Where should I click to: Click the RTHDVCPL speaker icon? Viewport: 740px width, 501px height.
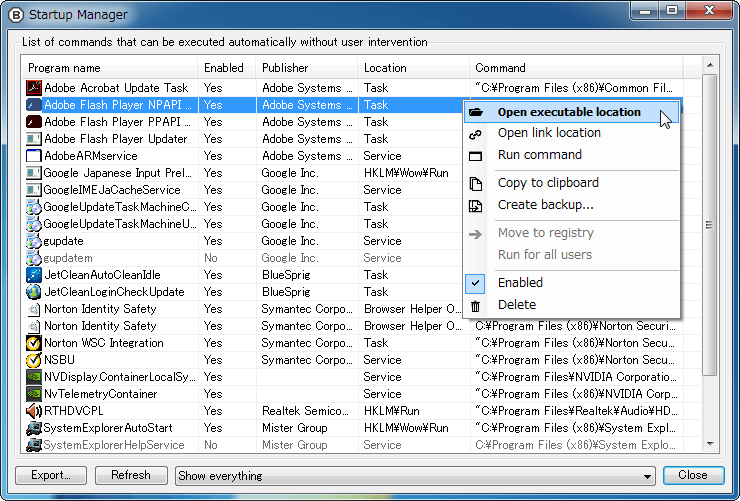pyautogui.click(x=34, y=411)
